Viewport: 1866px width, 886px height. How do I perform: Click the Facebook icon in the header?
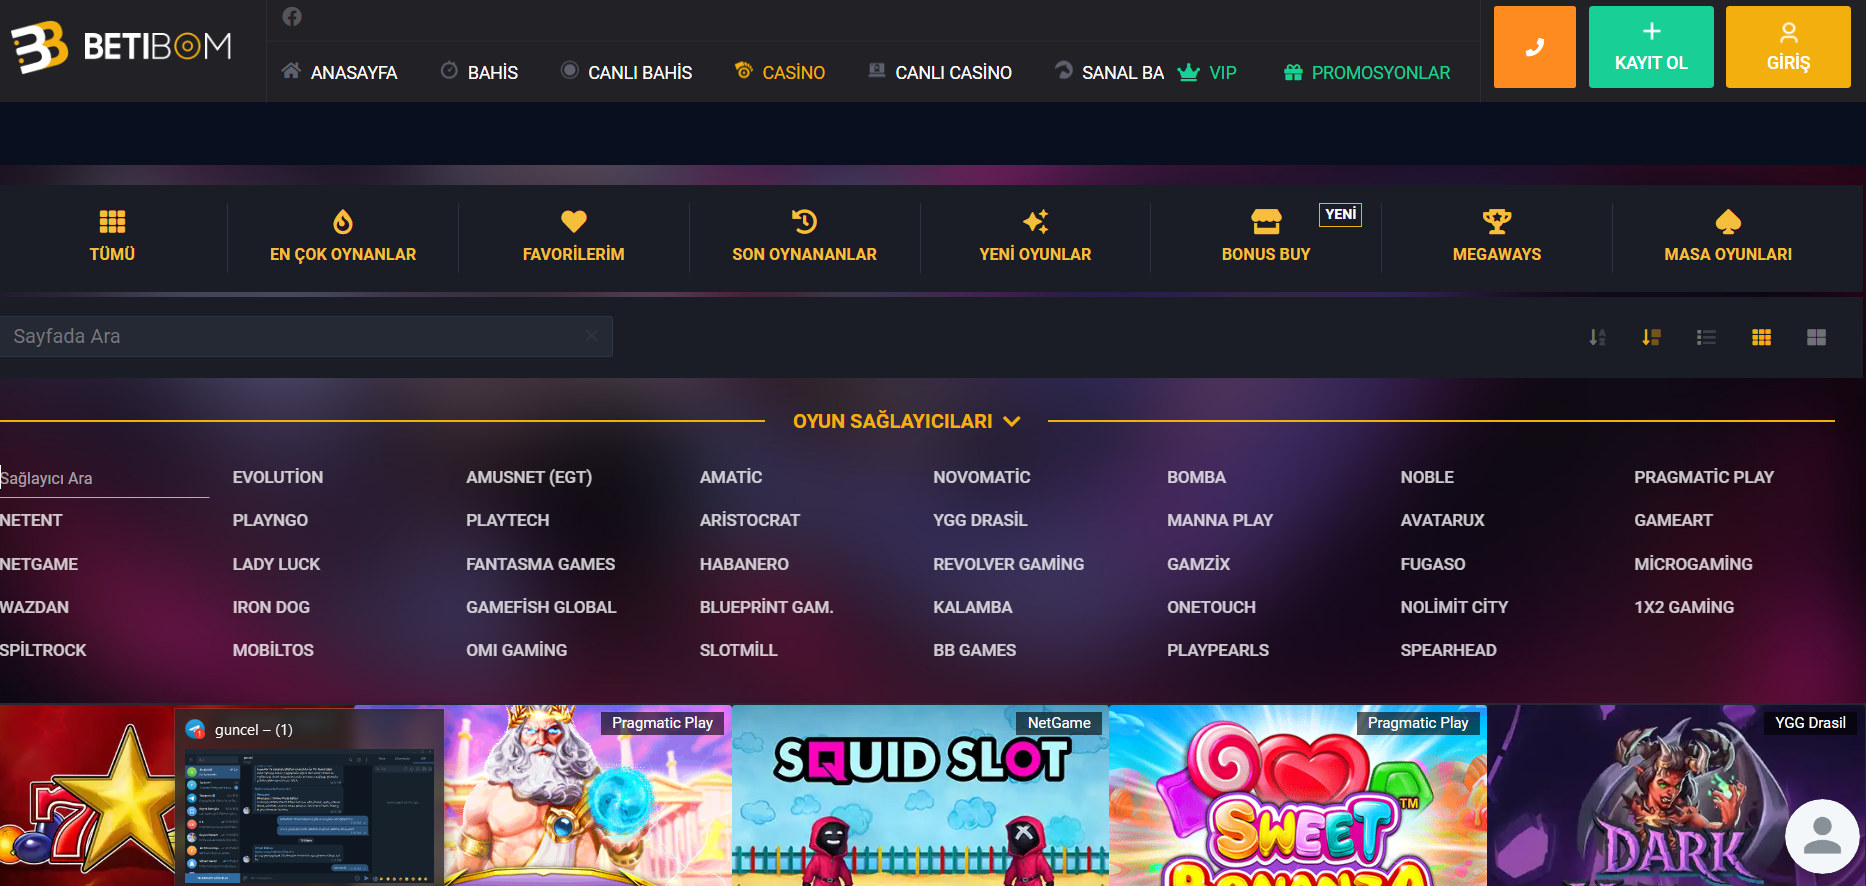click(292, 17)
